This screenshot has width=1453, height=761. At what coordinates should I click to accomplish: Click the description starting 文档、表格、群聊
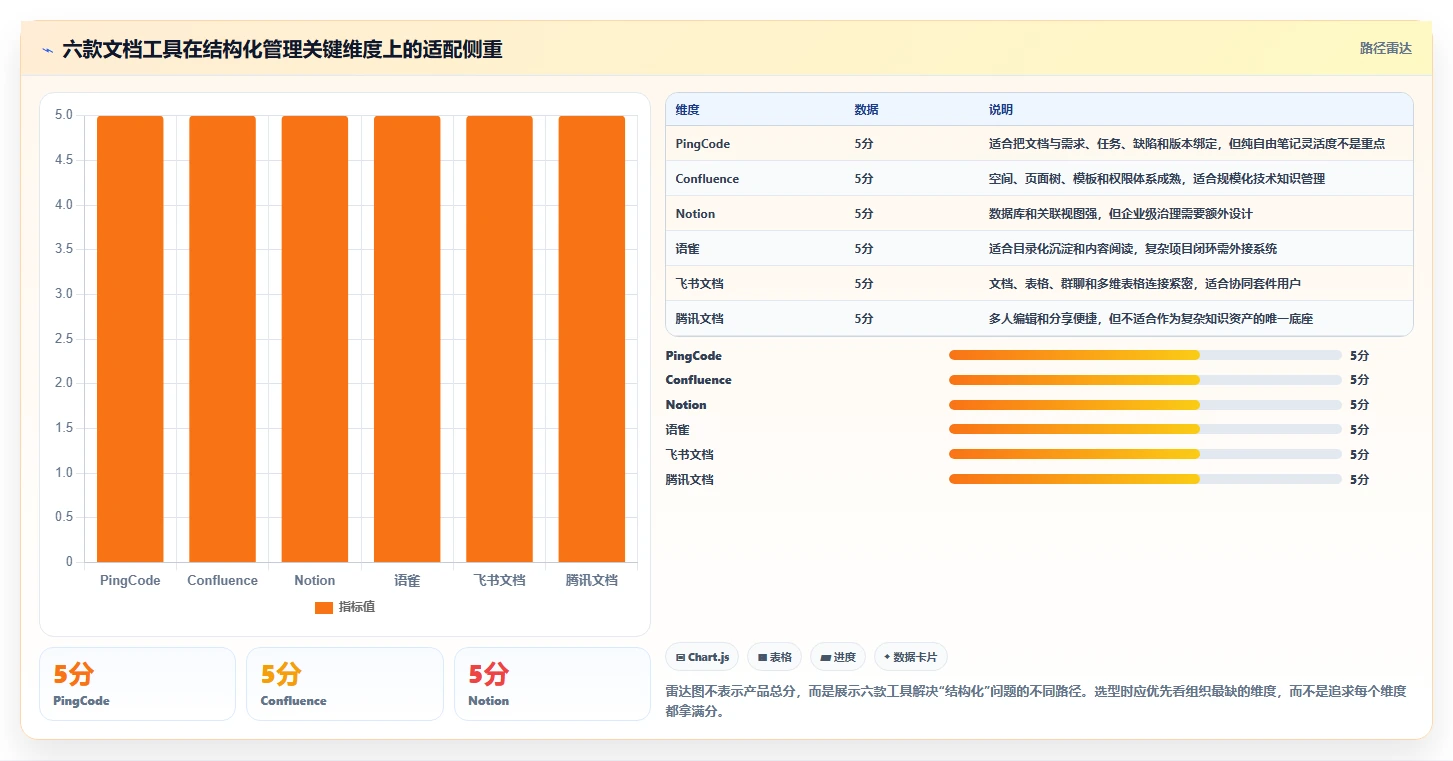(1145, 284)
